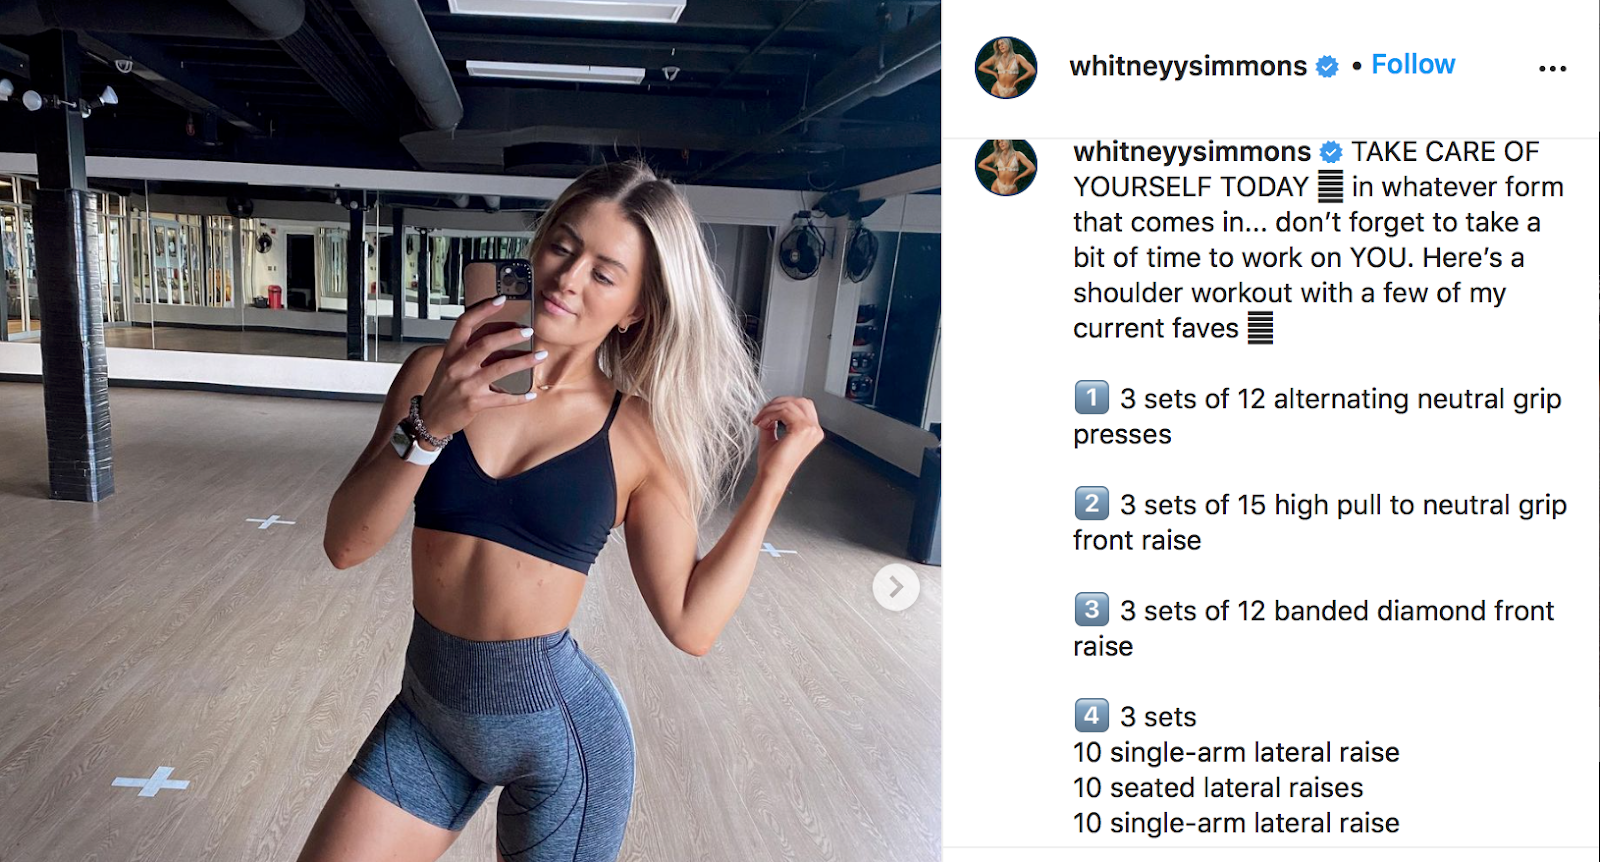Open whitneyysimmons username link in caption
Image resolution: width=1600 pixels, height=862 pixels.
click(1192, 152)
